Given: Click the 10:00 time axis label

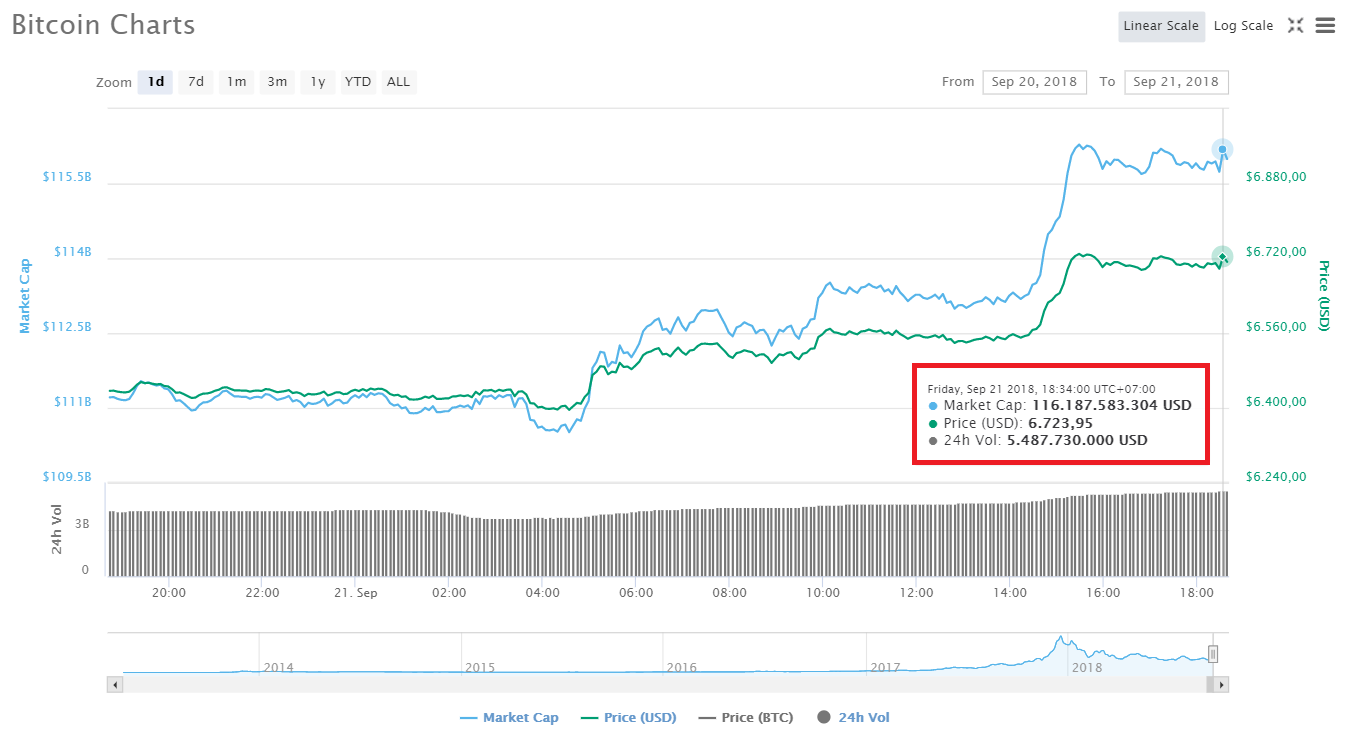Looking at the screenshot, I should point(822,593).
